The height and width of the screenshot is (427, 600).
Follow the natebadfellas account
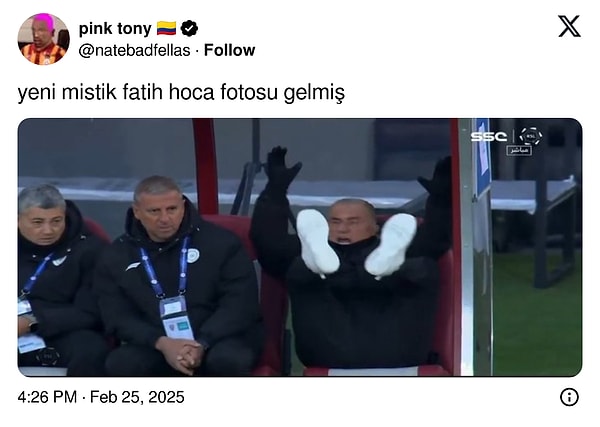point(230,50)
